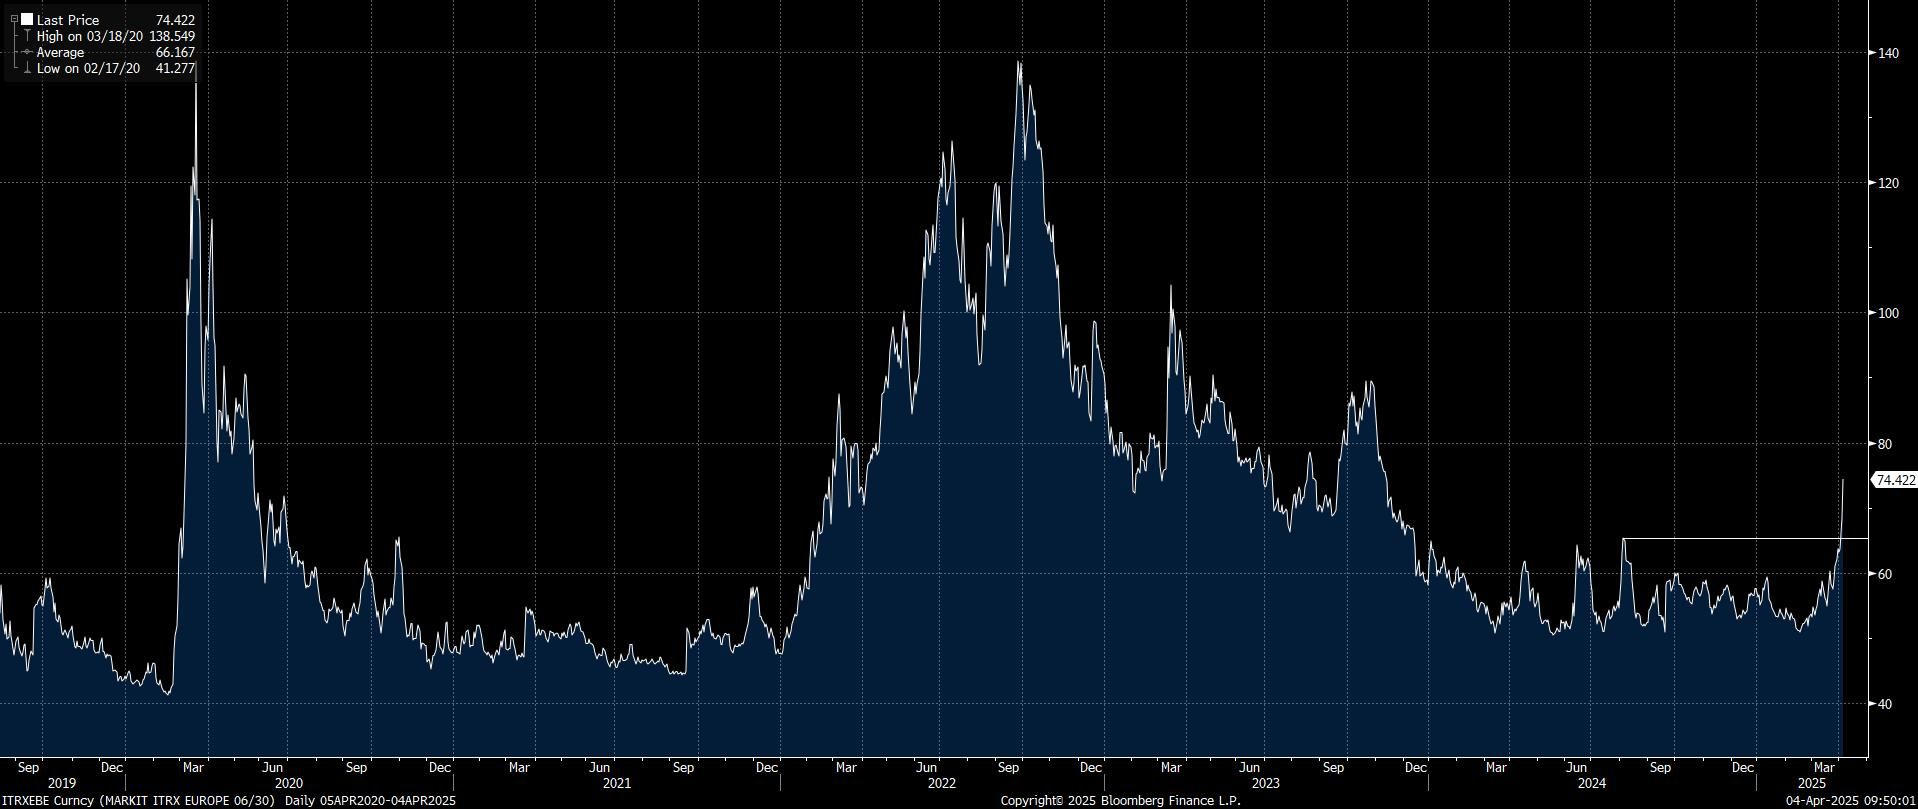Click the '05APR2020-04APR2025' date range text

coord(388,801)
